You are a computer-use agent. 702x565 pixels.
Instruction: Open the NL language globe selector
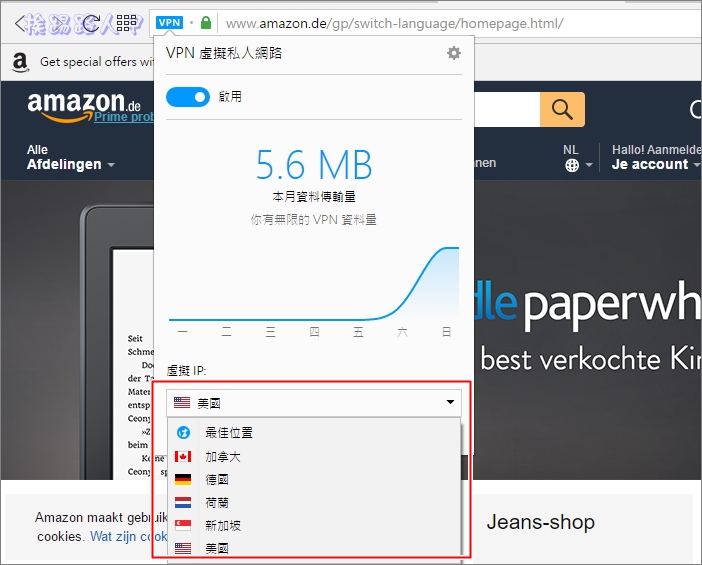point(577,158)
